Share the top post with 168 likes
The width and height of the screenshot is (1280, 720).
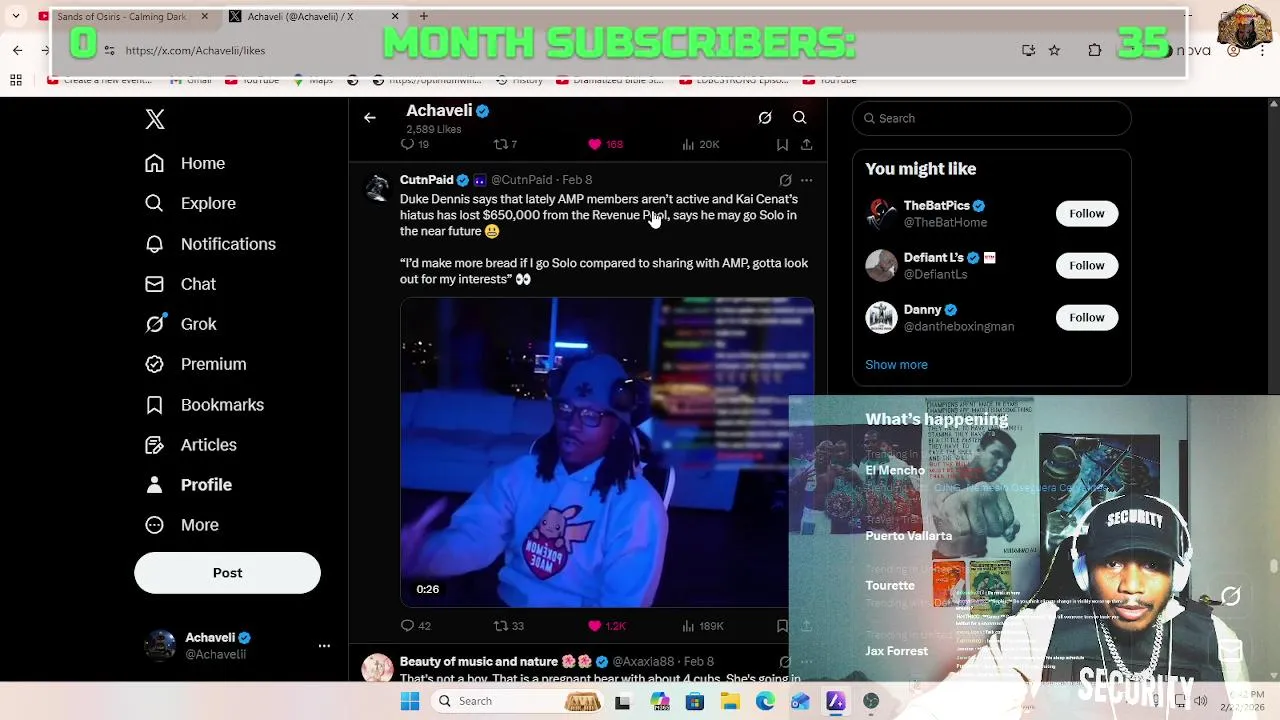[x=806, y=145]
